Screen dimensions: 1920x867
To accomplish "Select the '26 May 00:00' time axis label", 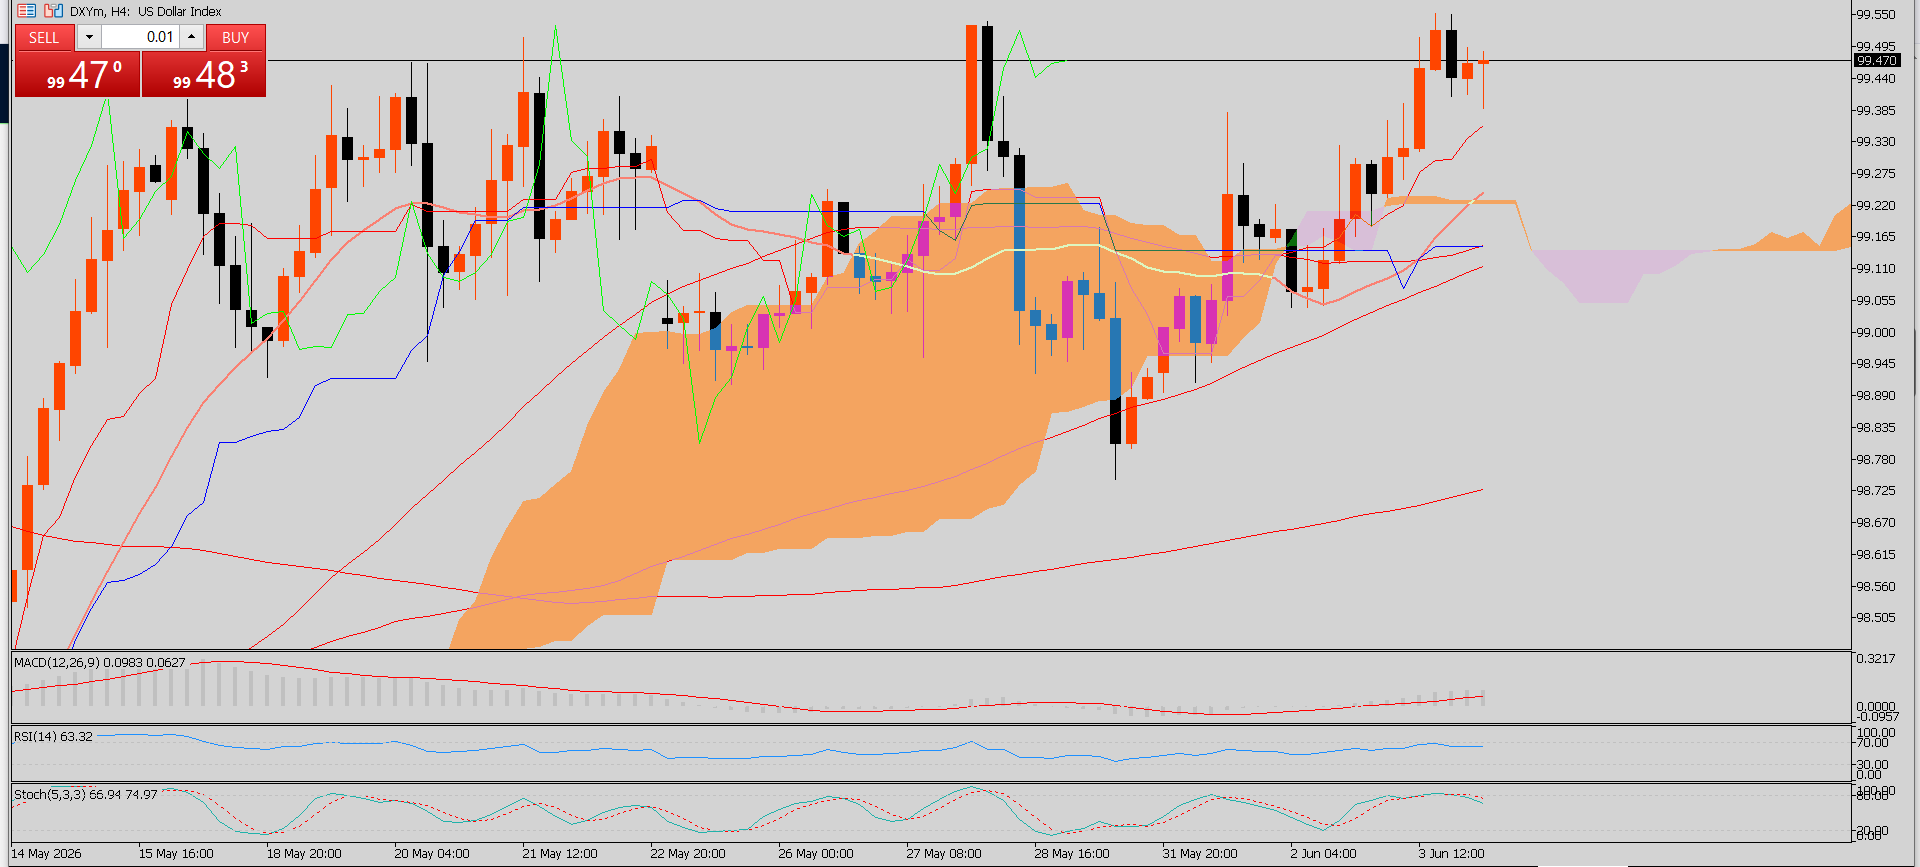I will [x=816, y=853].
